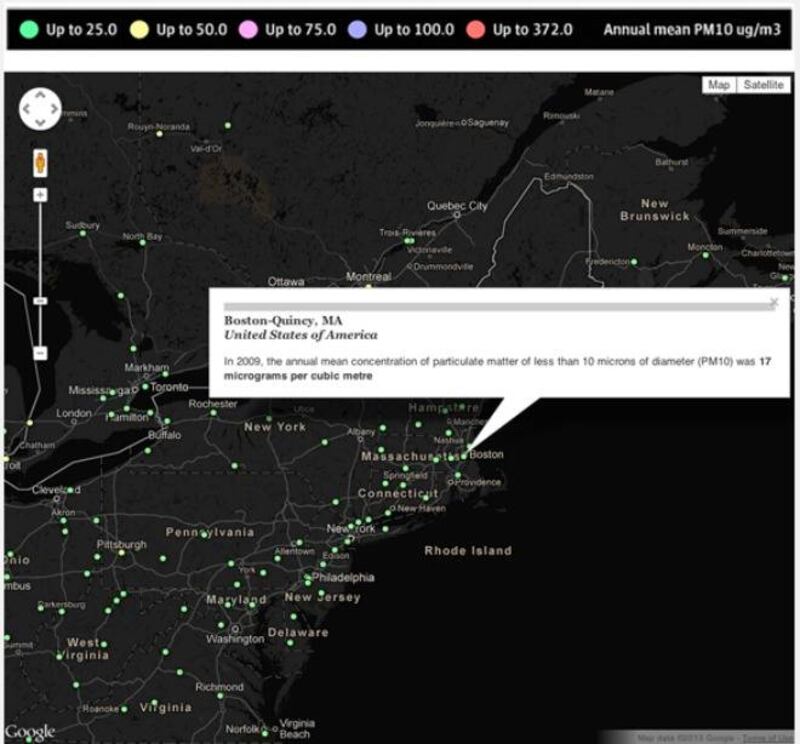Viewport: 800px width, 744px height.
Task: Select the Moncton station marker
Action: coord(706,255)
